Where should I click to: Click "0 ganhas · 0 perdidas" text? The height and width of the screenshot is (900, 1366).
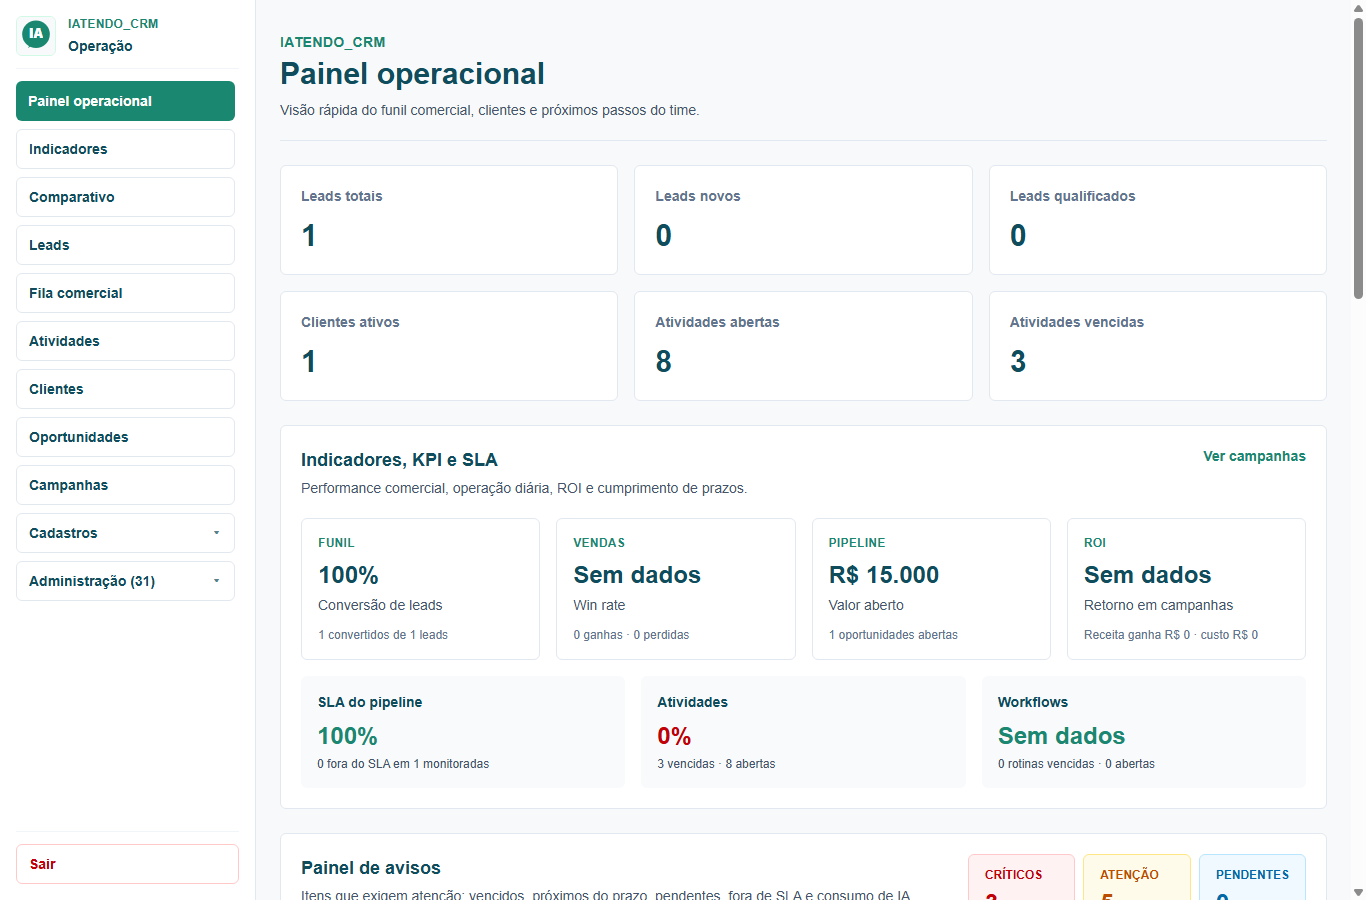click(x=631, y=635)
